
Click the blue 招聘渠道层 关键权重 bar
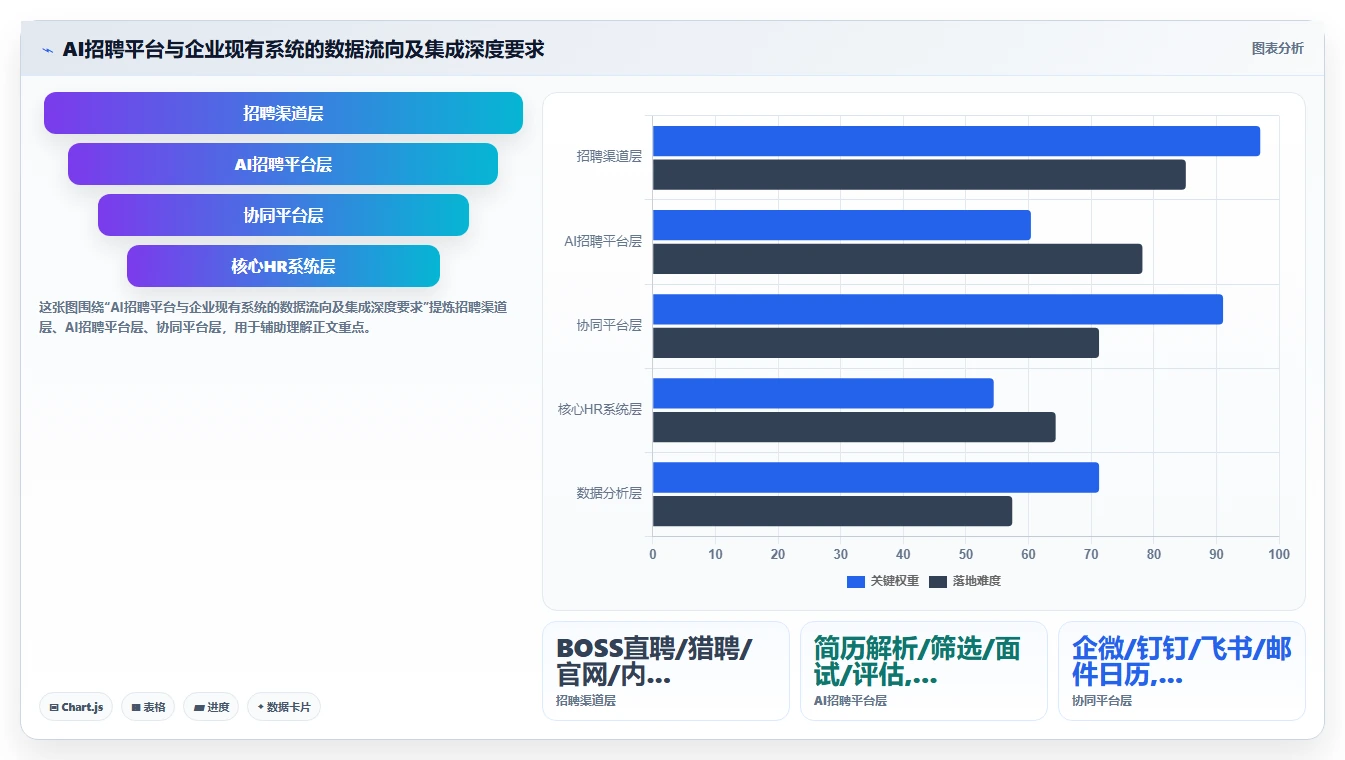pos(956,141)
